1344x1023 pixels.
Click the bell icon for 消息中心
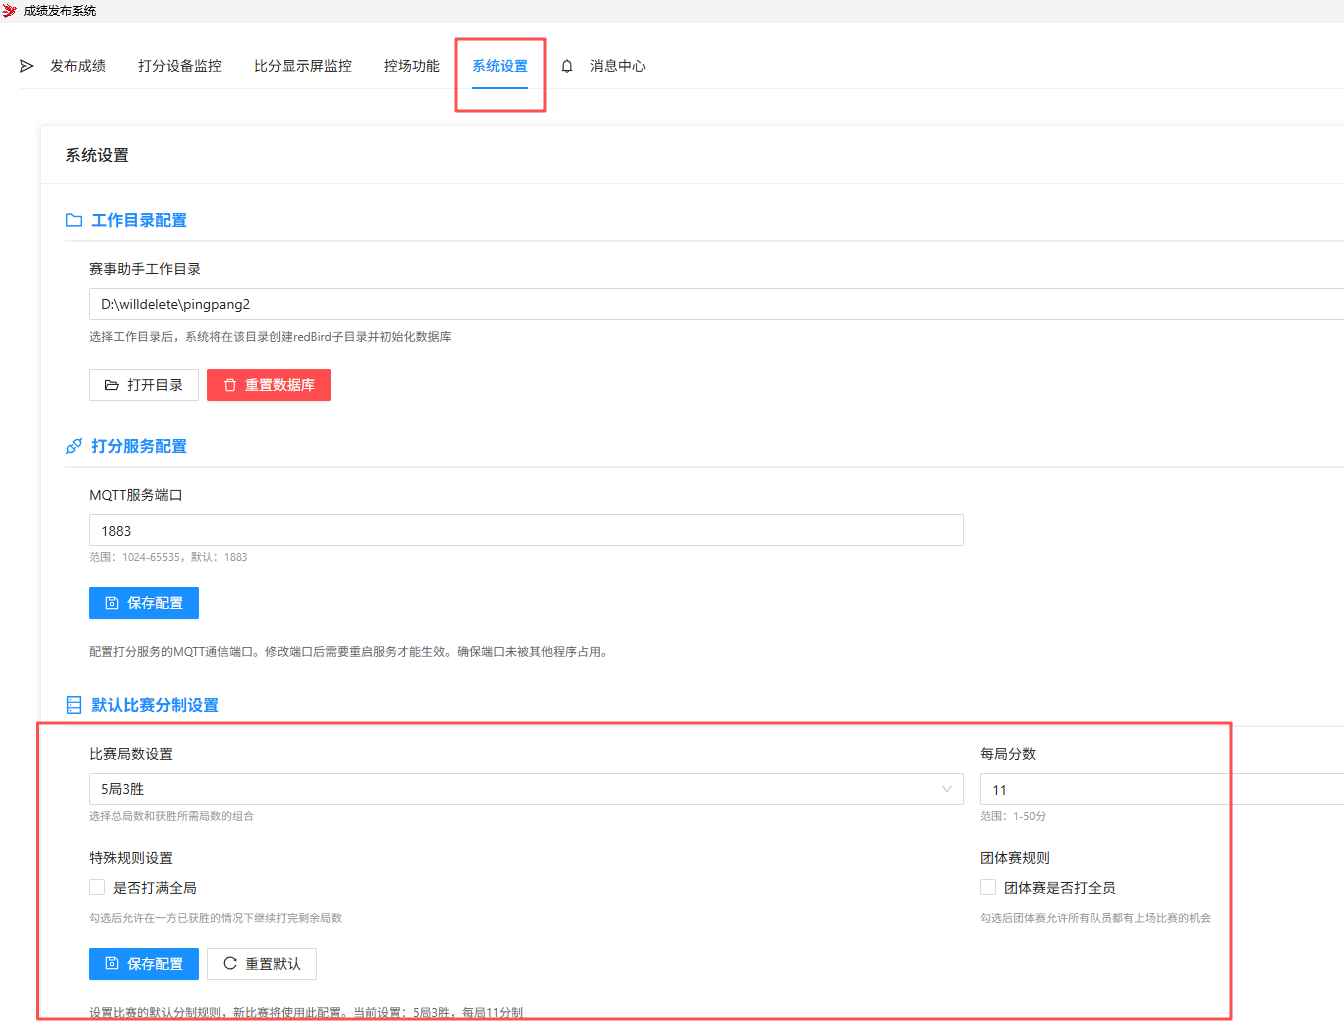pyautogui.click(x=566, y=66)
